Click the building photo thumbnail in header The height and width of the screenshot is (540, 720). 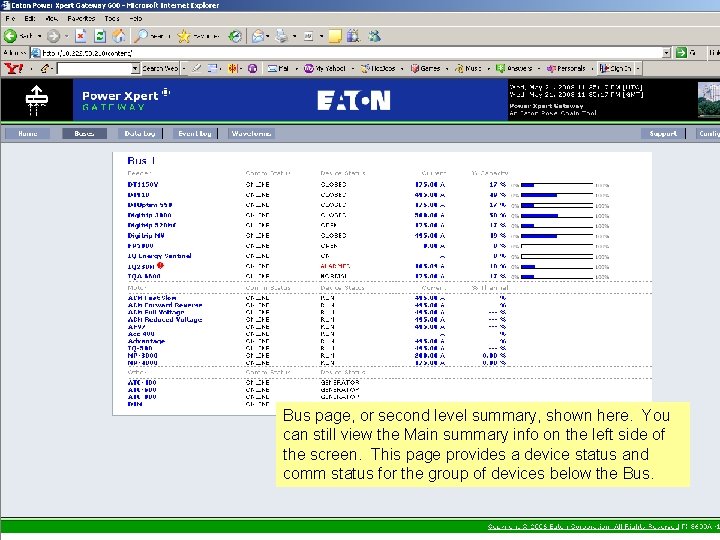[x=709, y=100]
